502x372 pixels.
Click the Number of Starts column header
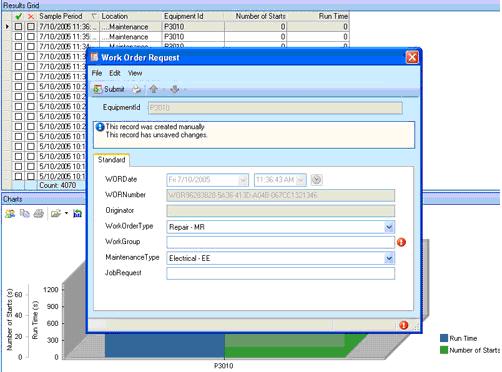[255, 16]
